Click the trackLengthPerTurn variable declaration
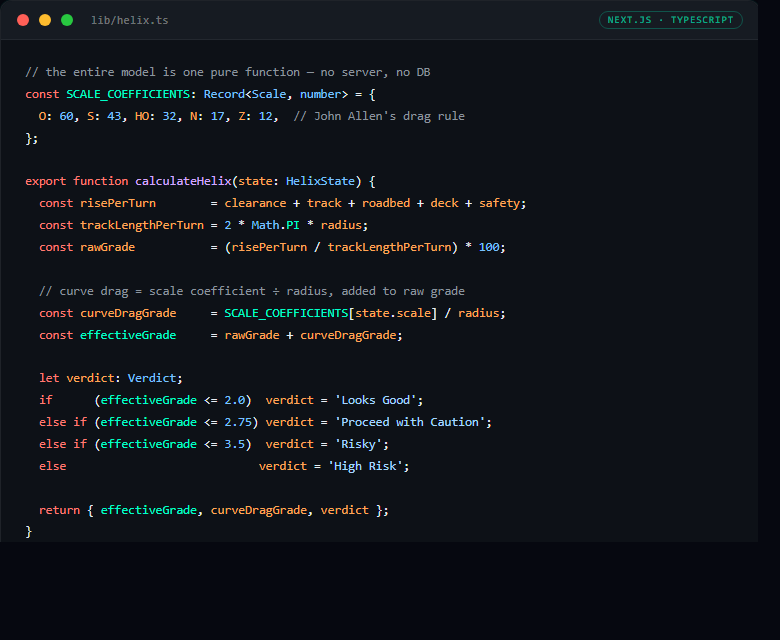This screenshot has height=640, width=780. point(142,225)
